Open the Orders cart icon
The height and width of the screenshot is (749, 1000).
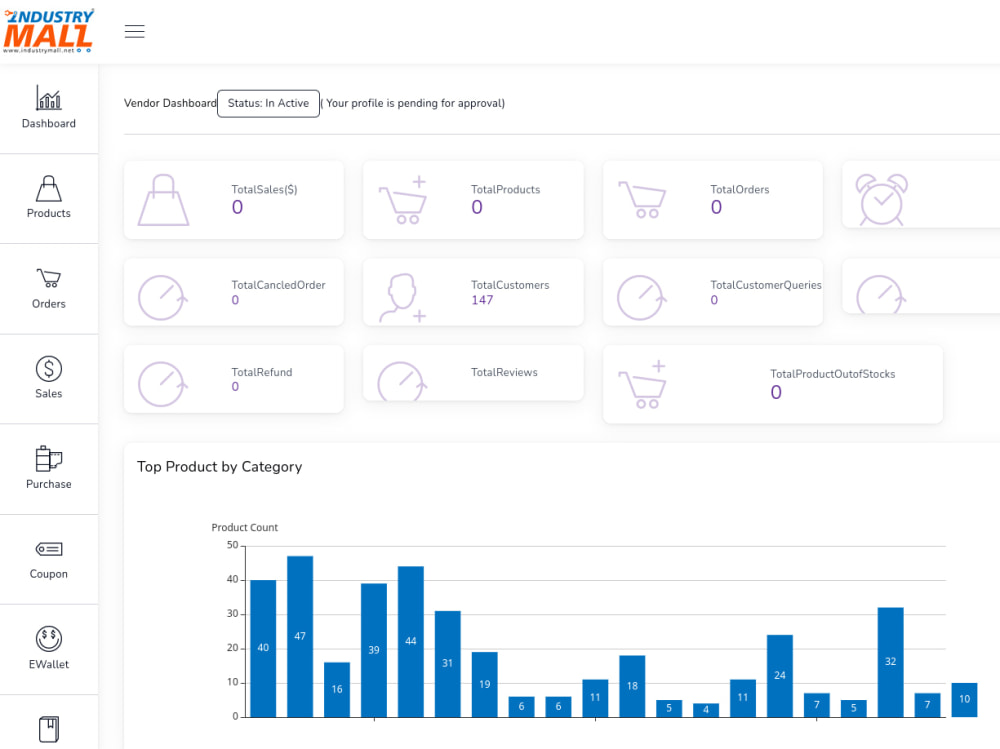(x=48, y=279)
